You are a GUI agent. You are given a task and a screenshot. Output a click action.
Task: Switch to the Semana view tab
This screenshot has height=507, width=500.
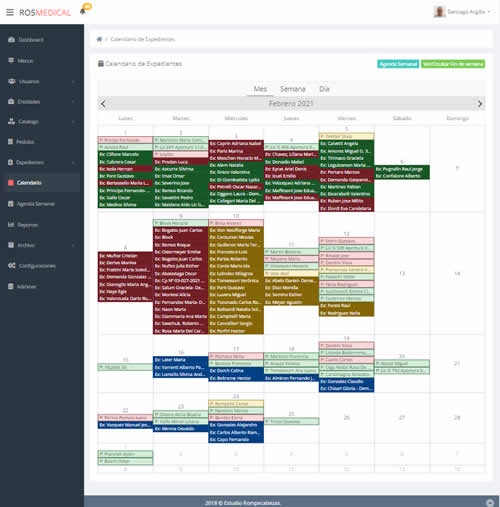(293, 89)
